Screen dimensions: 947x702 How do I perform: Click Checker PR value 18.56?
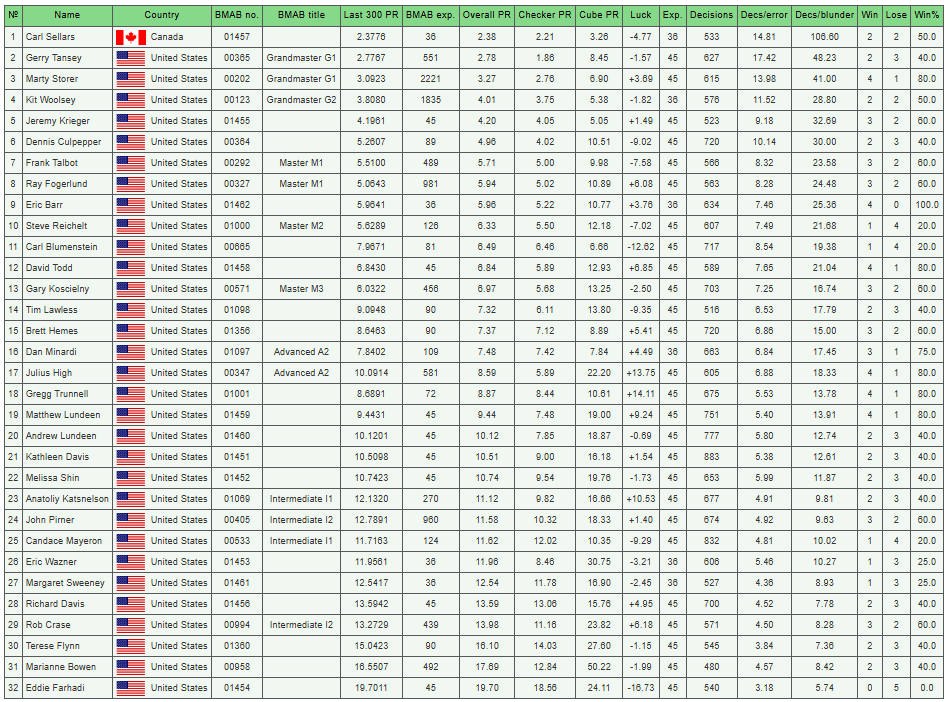coord(545,688)
